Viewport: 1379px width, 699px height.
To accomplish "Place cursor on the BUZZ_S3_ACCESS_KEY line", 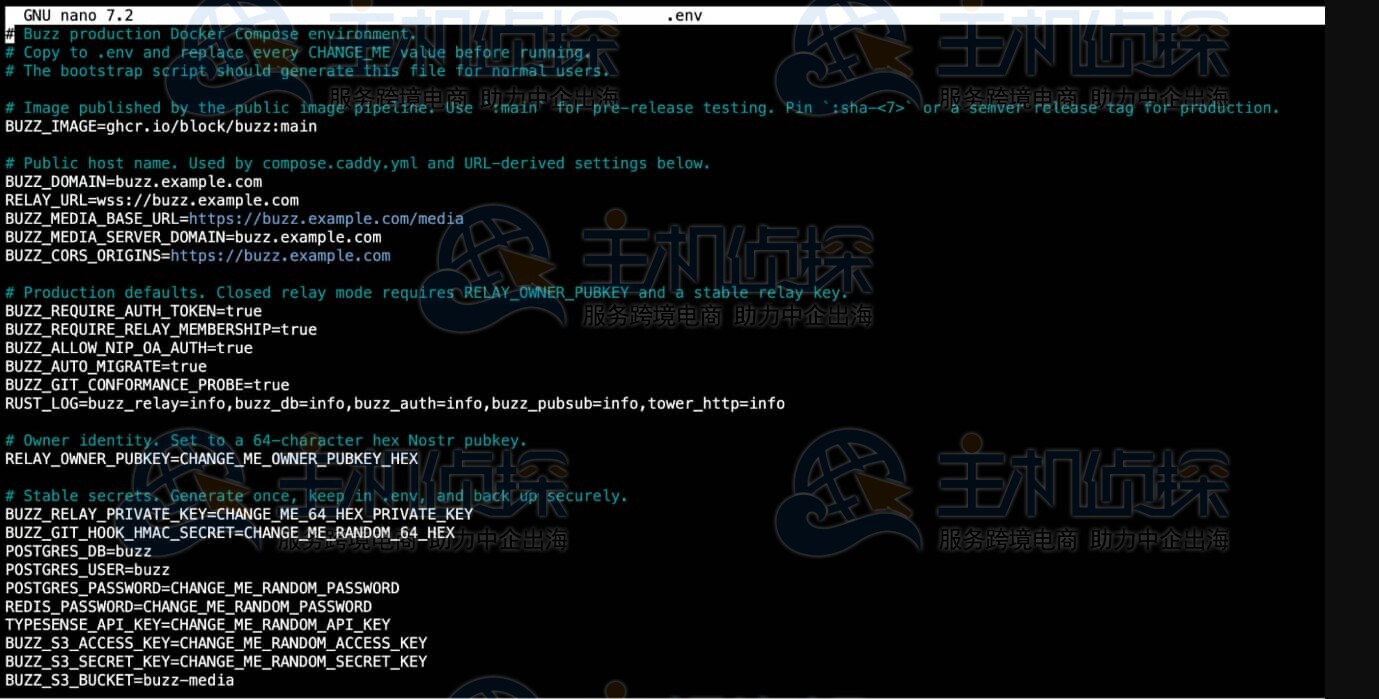I will [x=216, y=644].
